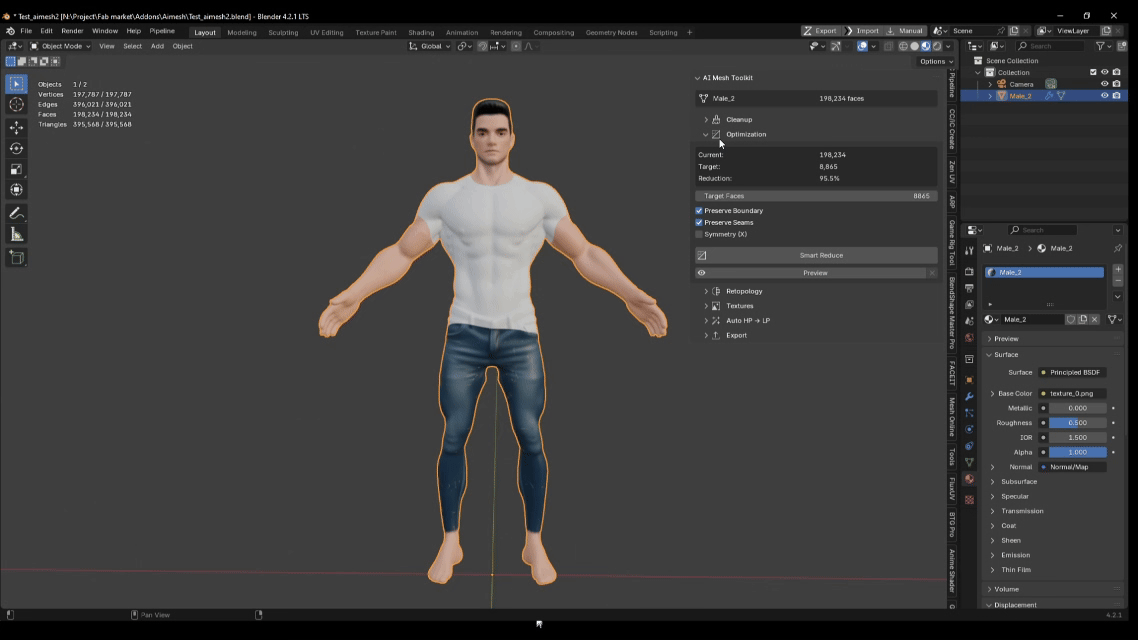1138x640 pixels.
Task: Choose the Move tool
Action: click(x=16, y=128)
